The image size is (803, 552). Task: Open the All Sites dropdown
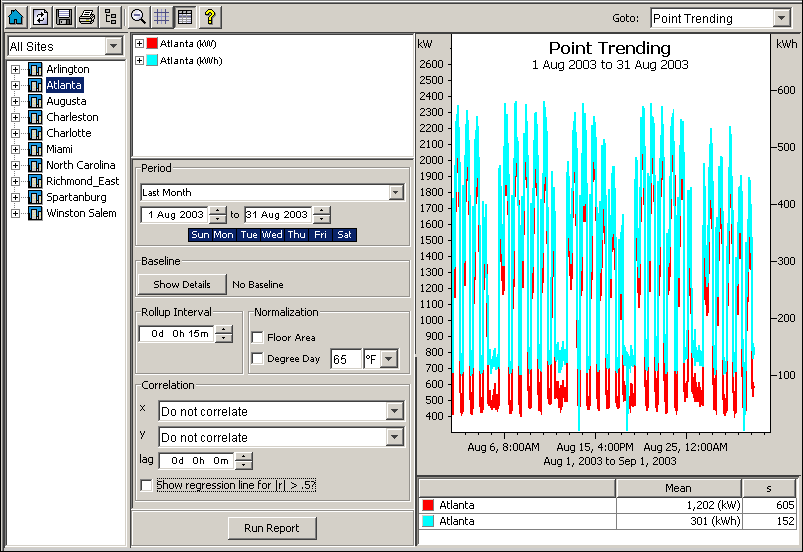point(113,47)
